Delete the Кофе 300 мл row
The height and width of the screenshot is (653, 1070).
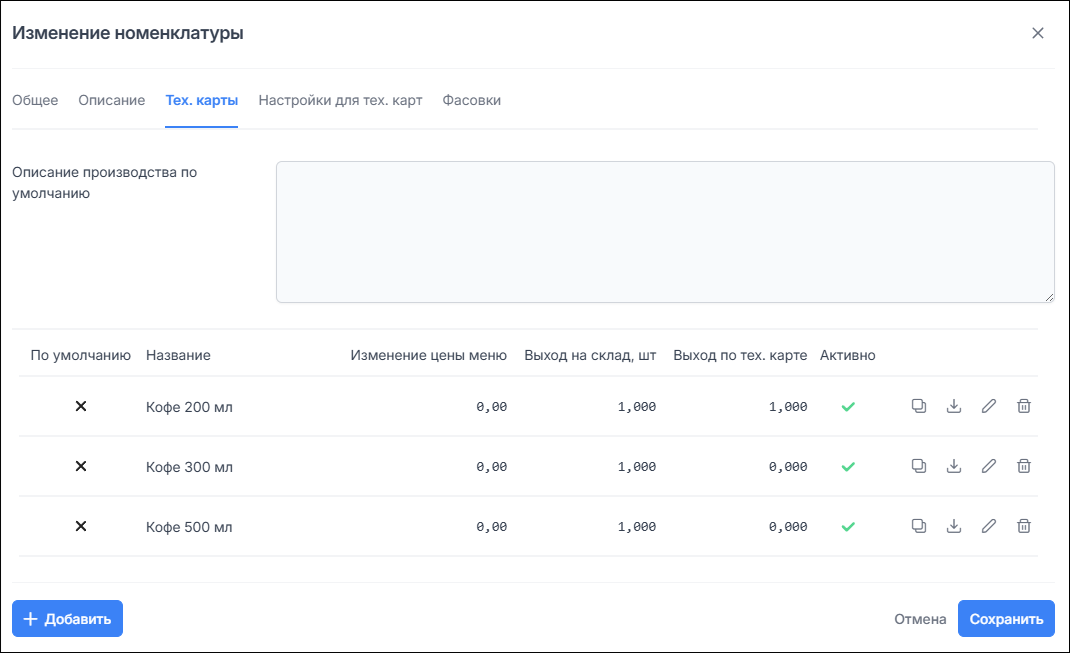click(1024, 466)
